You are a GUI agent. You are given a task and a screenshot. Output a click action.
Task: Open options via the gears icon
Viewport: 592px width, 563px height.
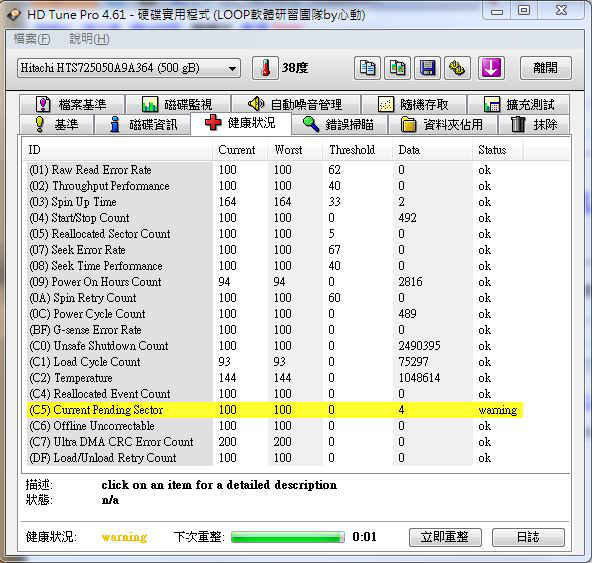tap(457, 68)
